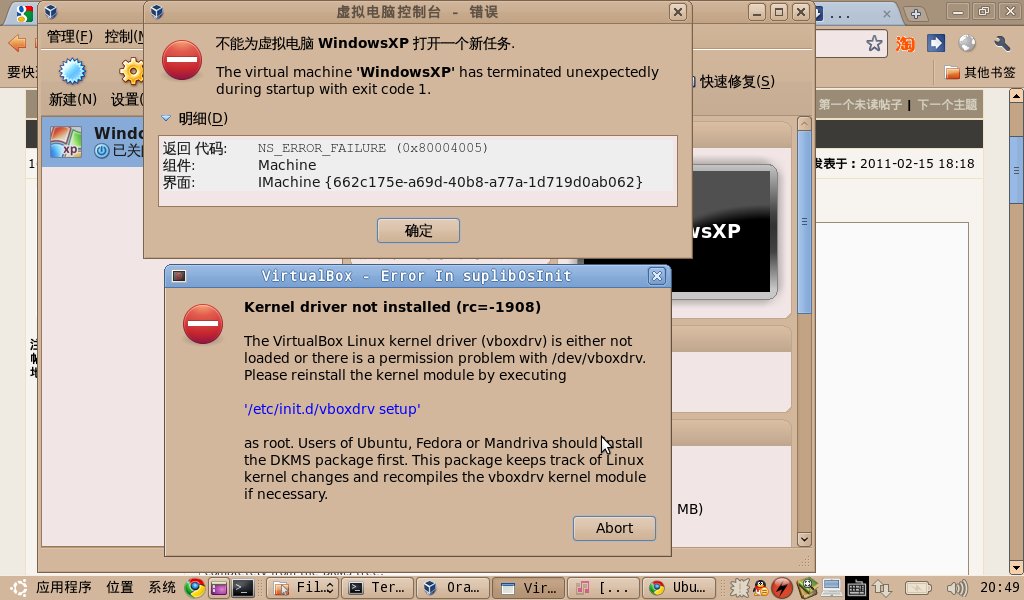This screenshot has height=600, width=1024.
Task: Close the VirtualBox suplibOsInit error dialog
Action: point(656,276)
